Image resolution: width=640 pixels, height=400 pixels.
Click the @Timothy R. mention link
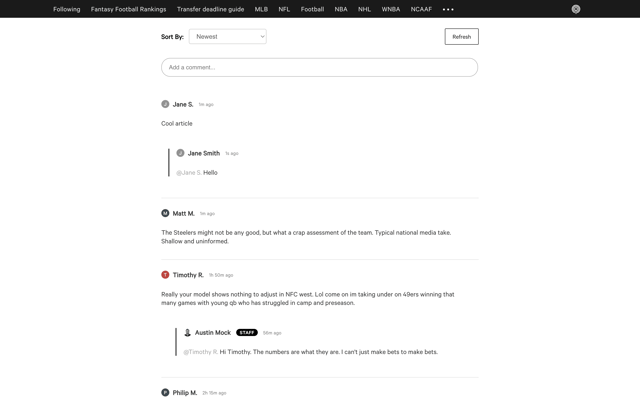[x=200, y=352]
